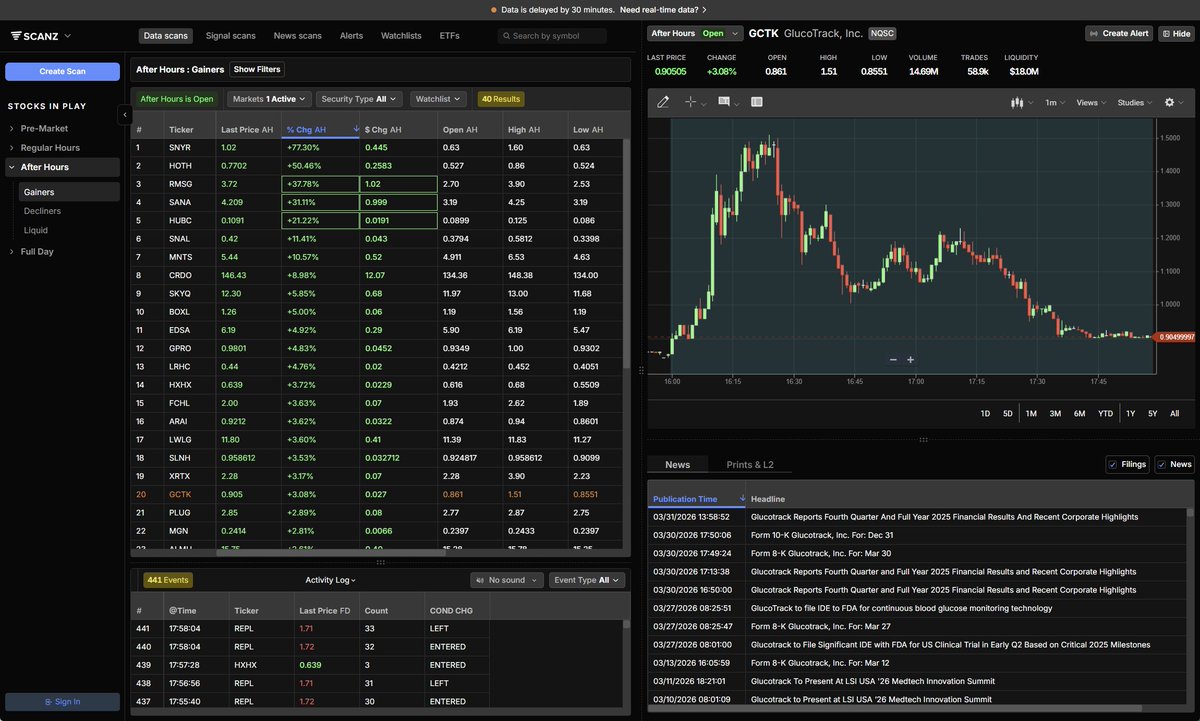Collapse the left sidebar with arrow icon
Image resolution: width=1200 pixels, height=721 pixels.
coord(125,114)
